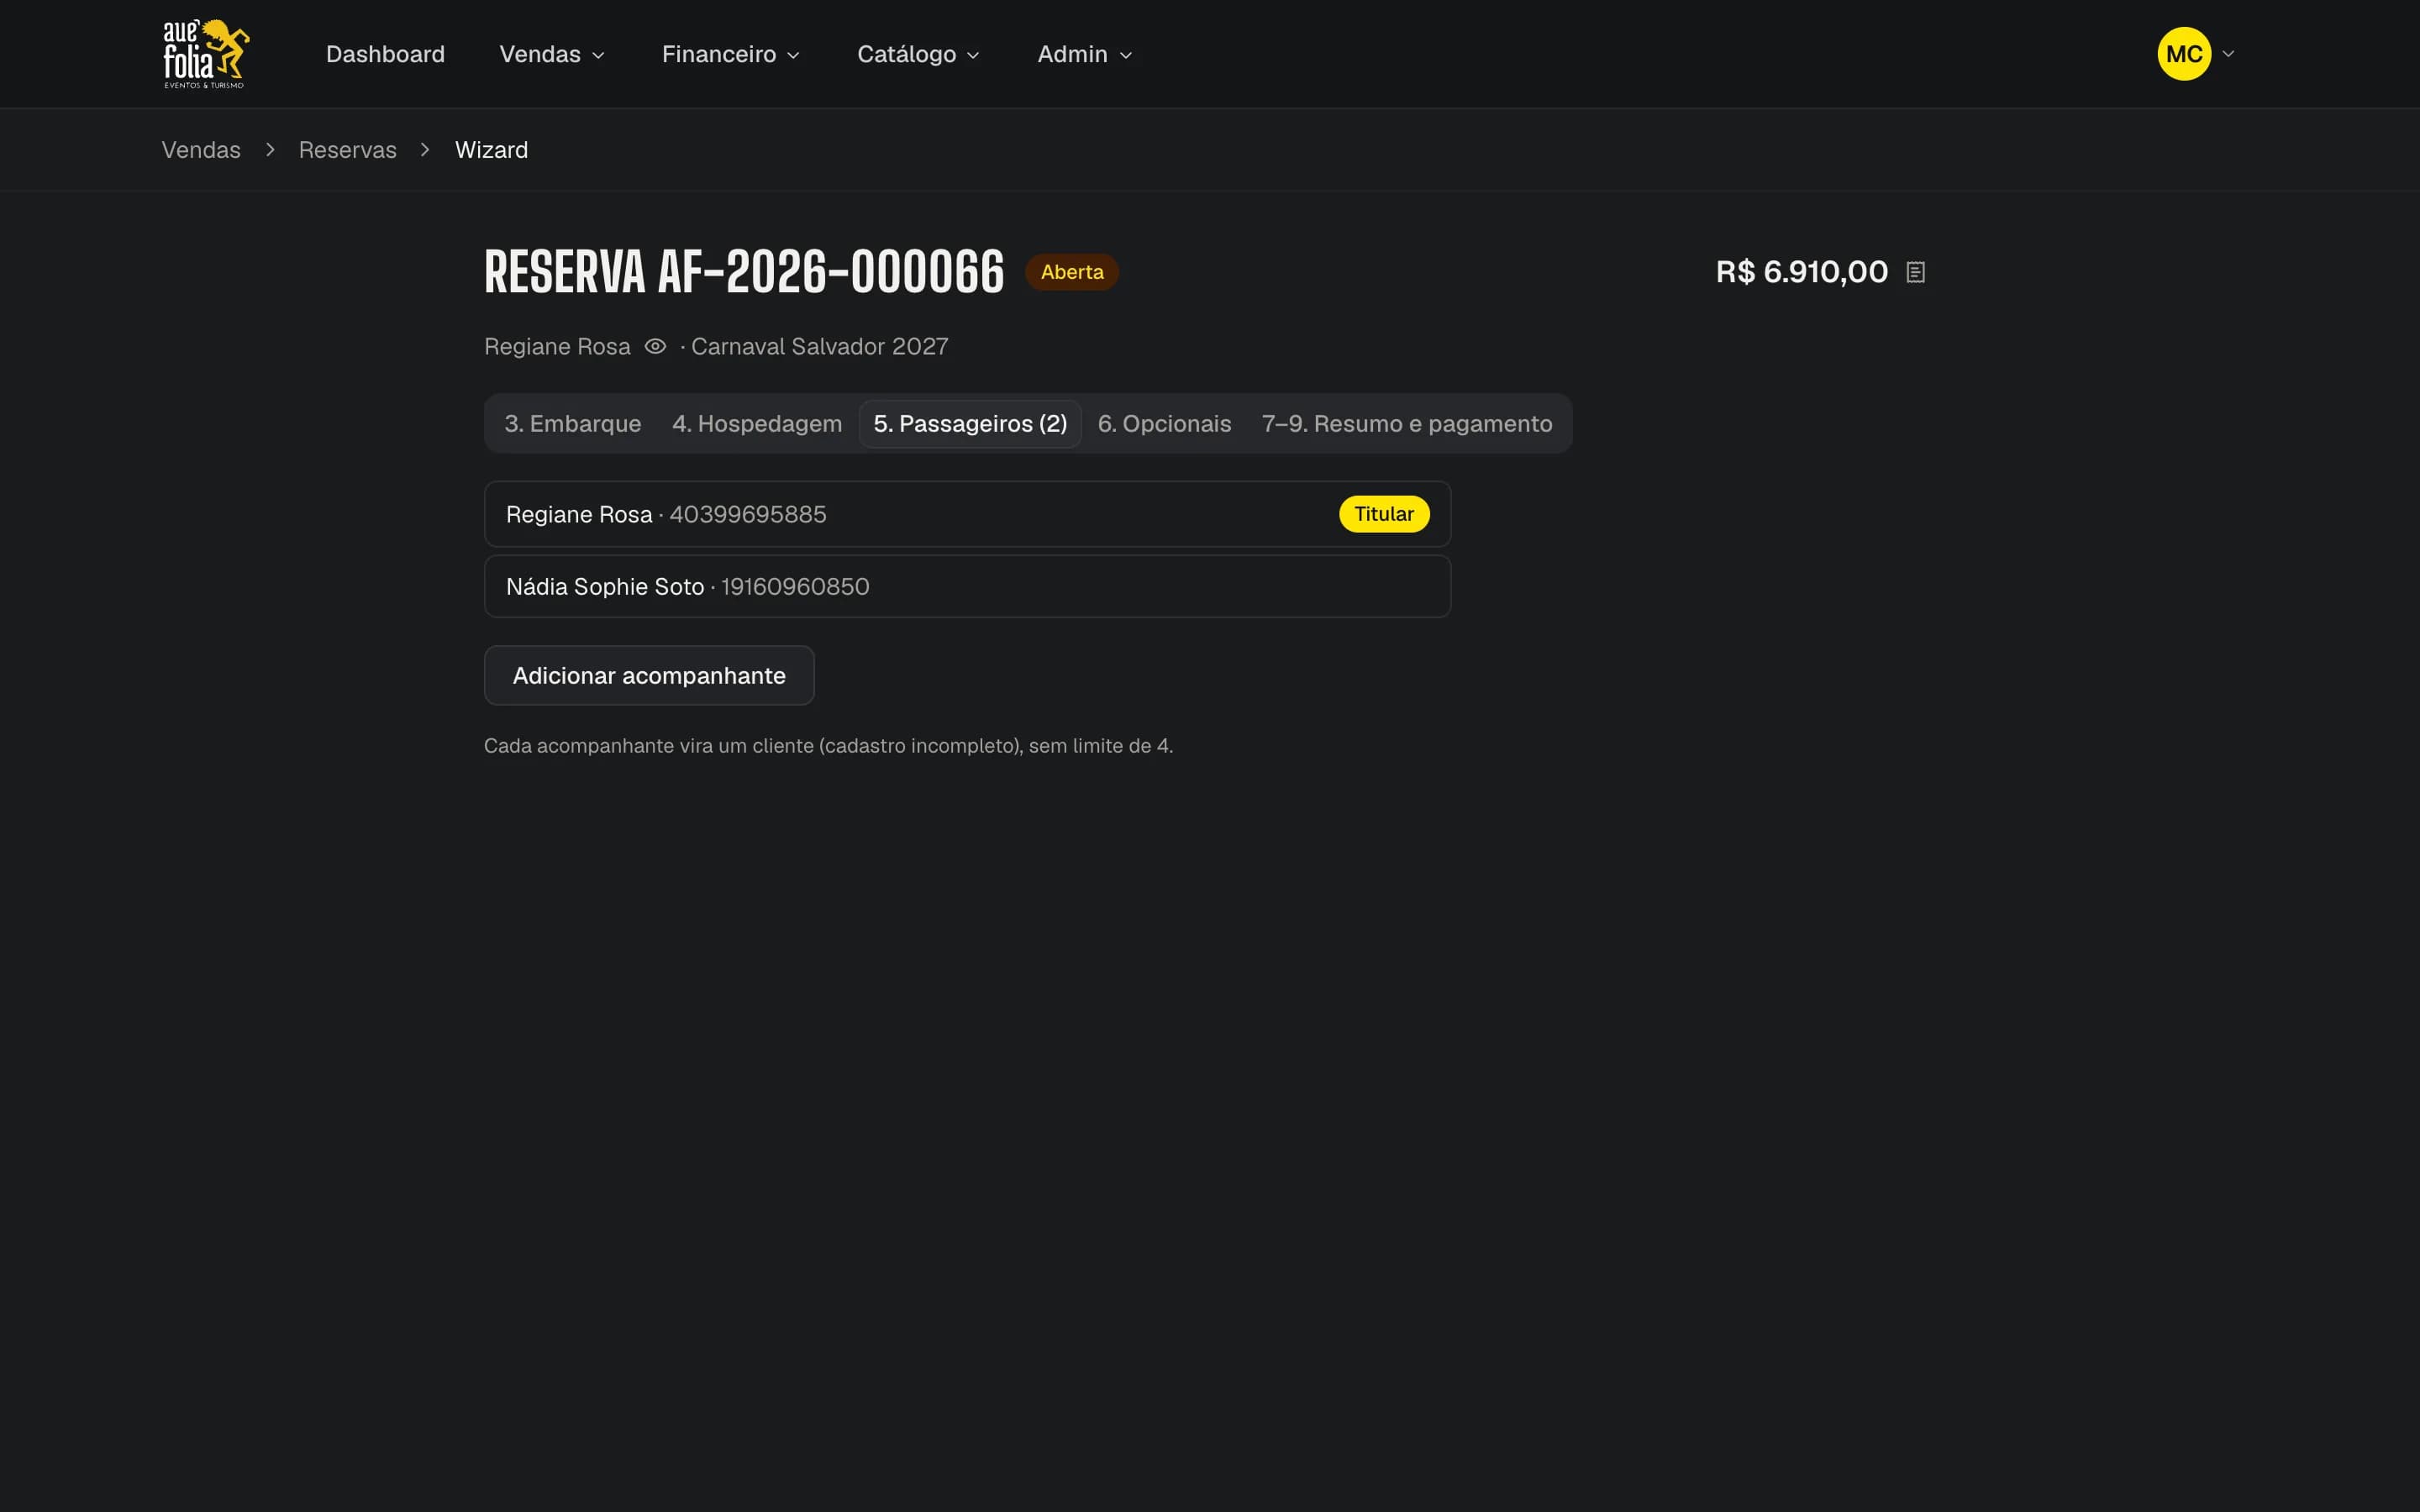Click the Auê Folia logo
Viewport: 2420px width, 1512px height.
pos(206,54)
